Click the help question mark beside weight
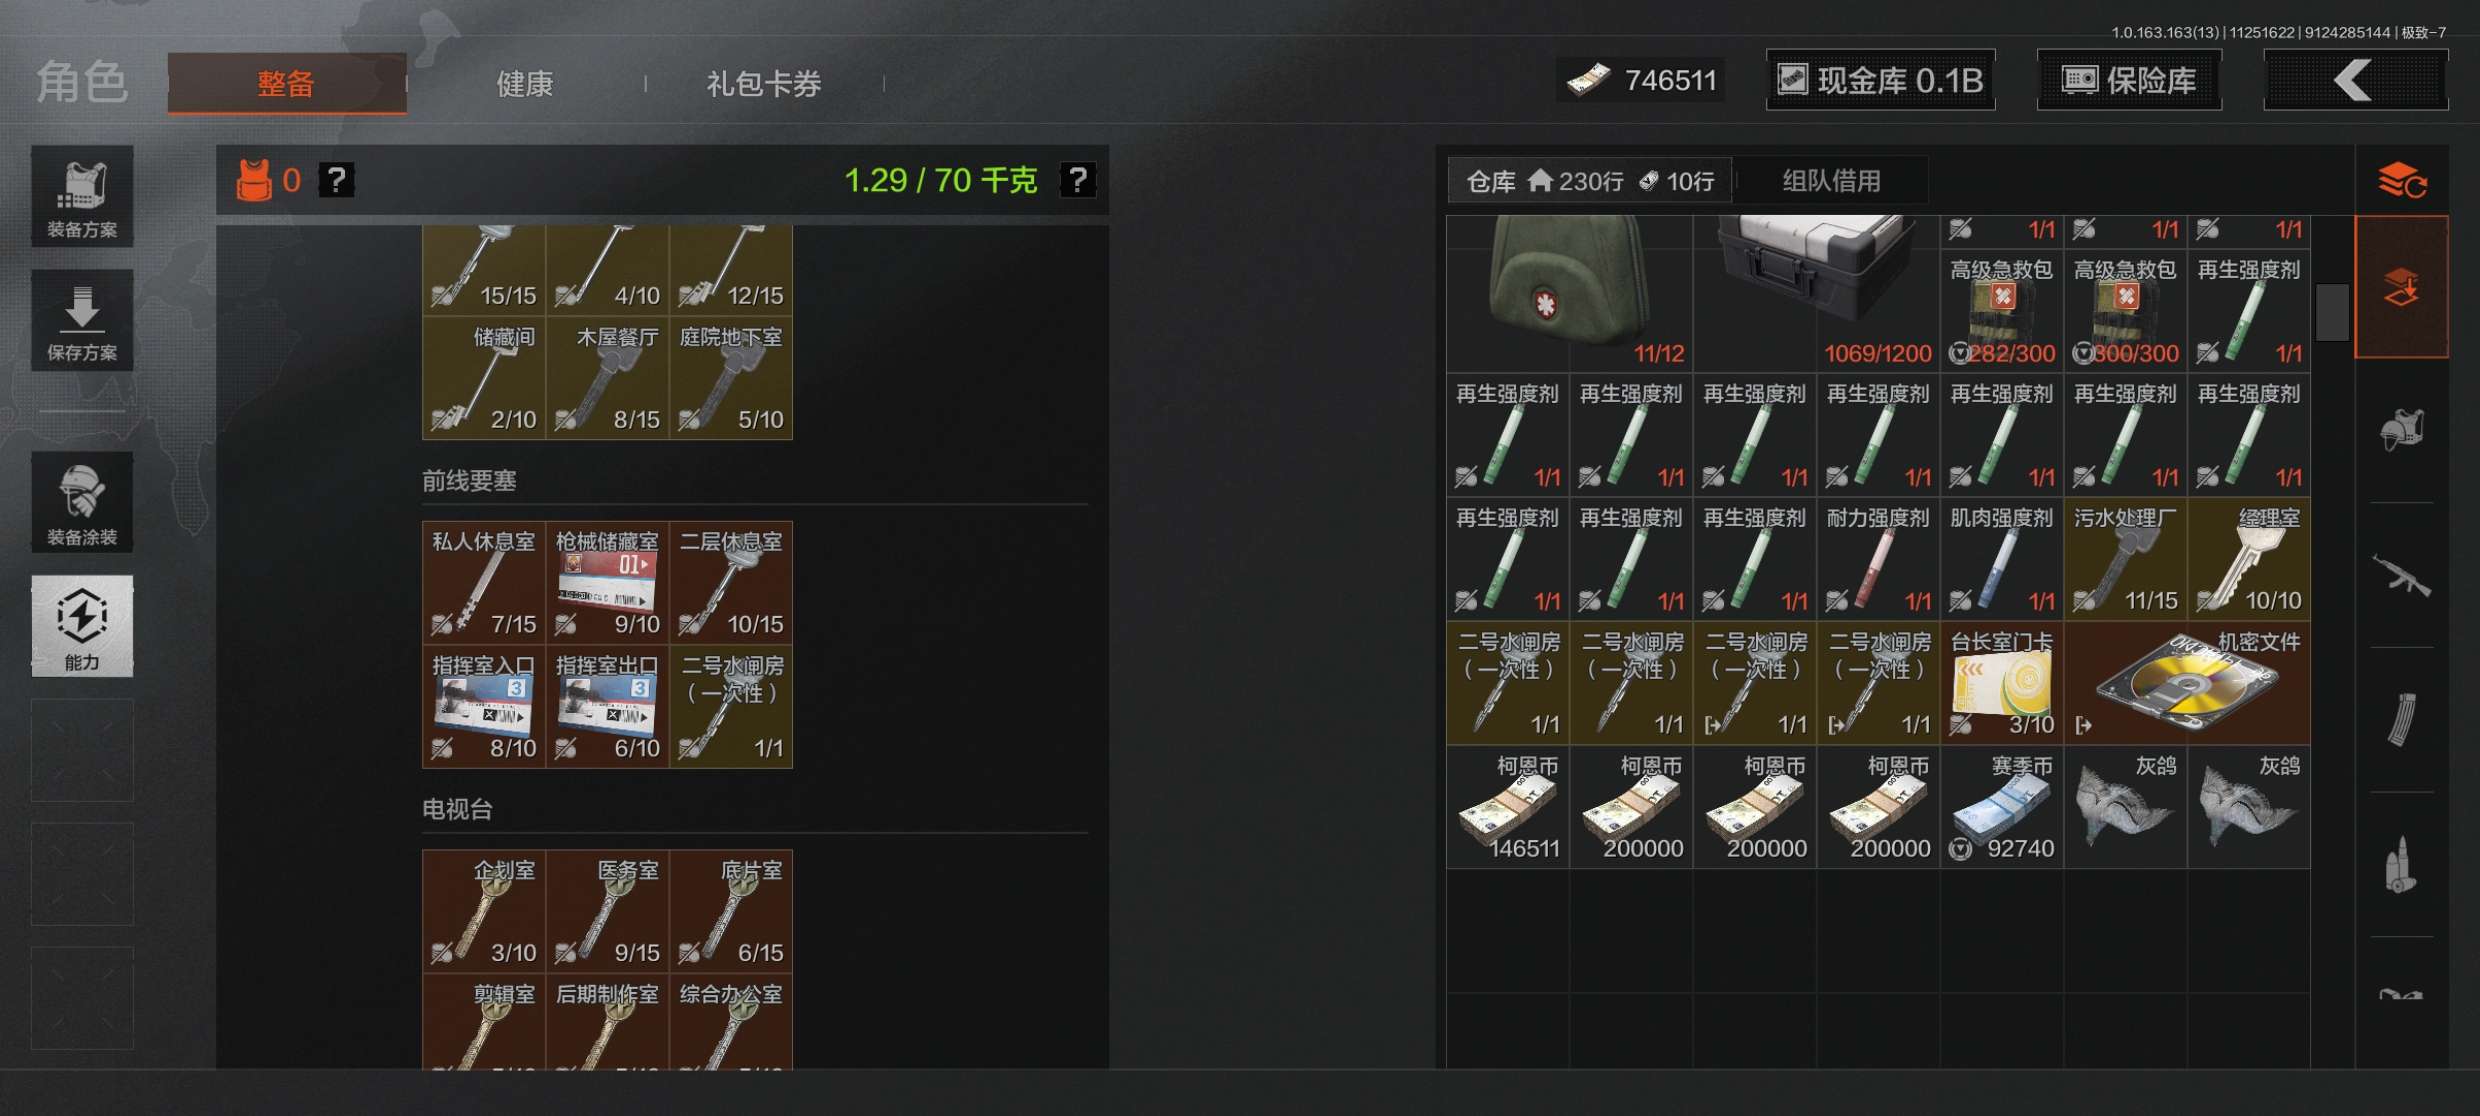 (1078, 180)
